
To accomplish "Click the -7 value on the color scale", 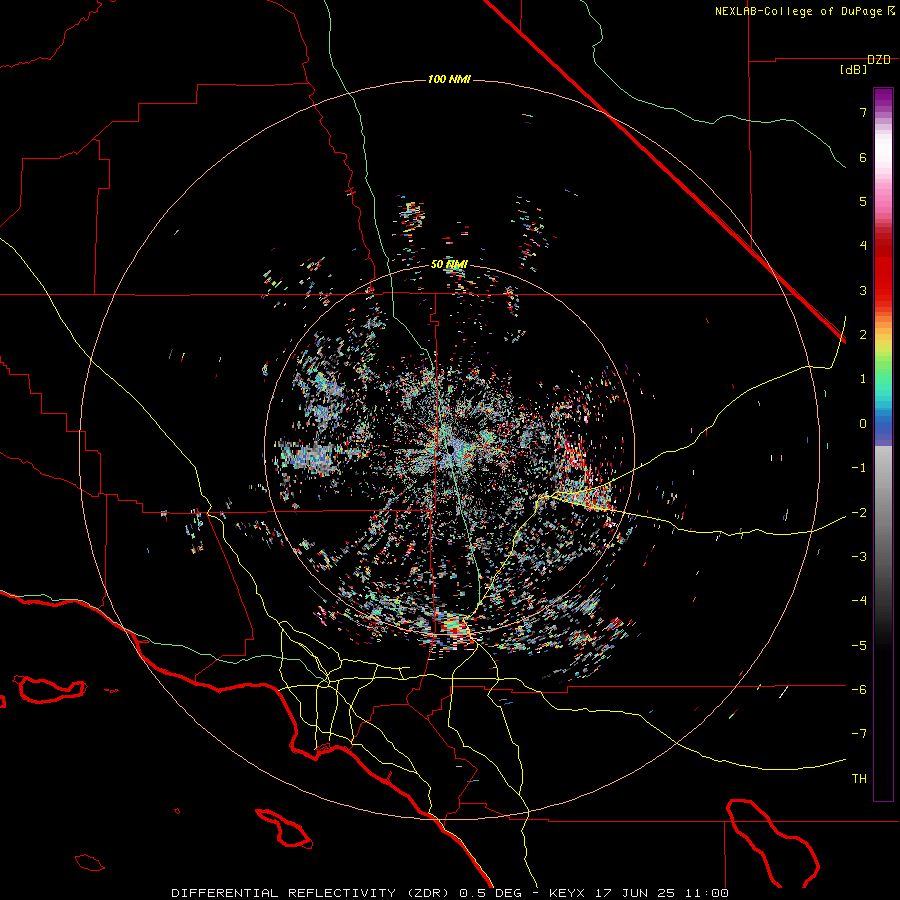I will (x=859, y=734).
